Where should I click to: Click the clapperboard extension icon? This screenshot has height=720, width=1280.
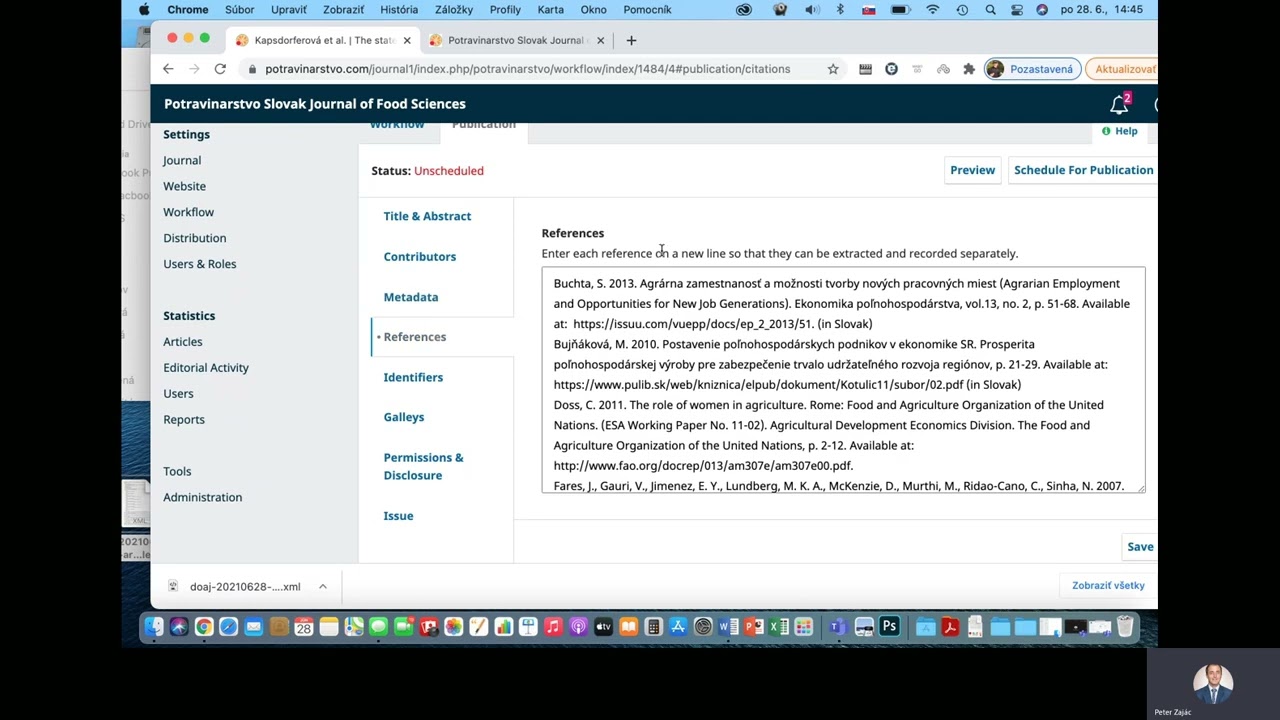[865, 69]
